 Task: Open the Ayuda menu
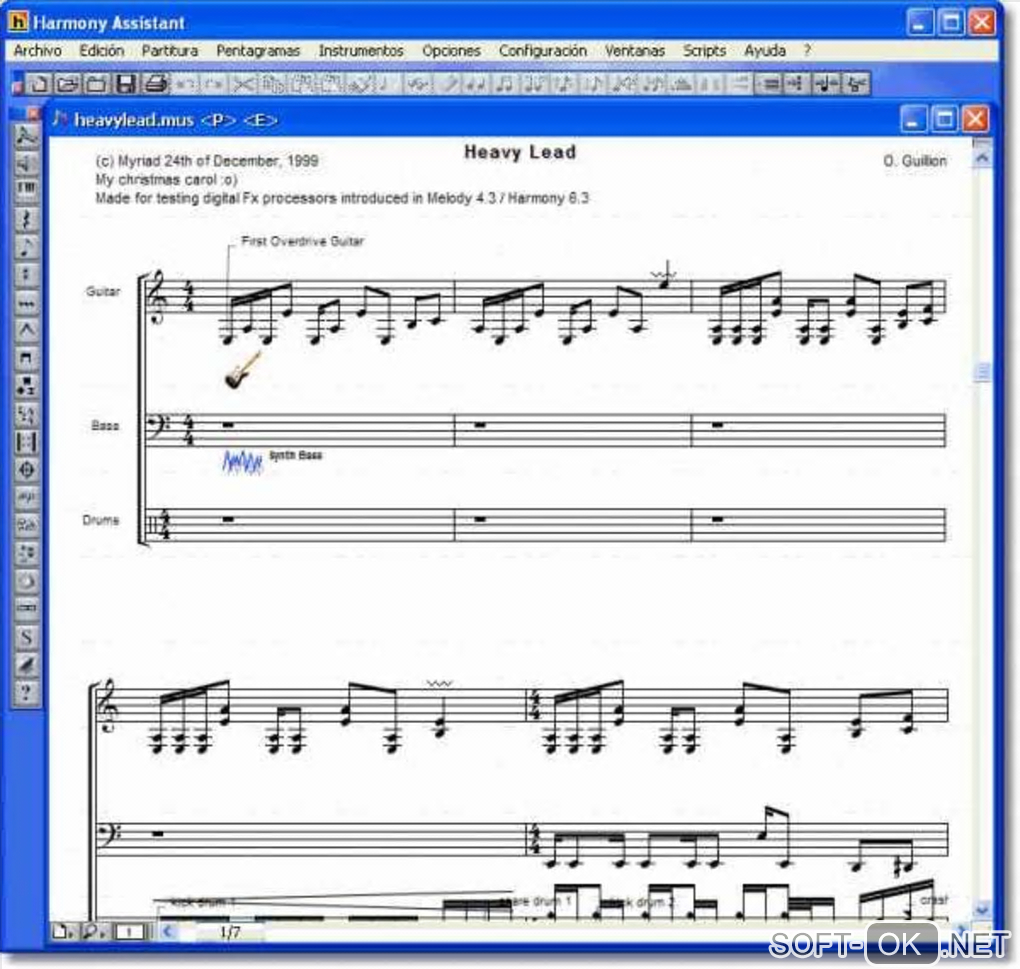click(x=765, y=51)
